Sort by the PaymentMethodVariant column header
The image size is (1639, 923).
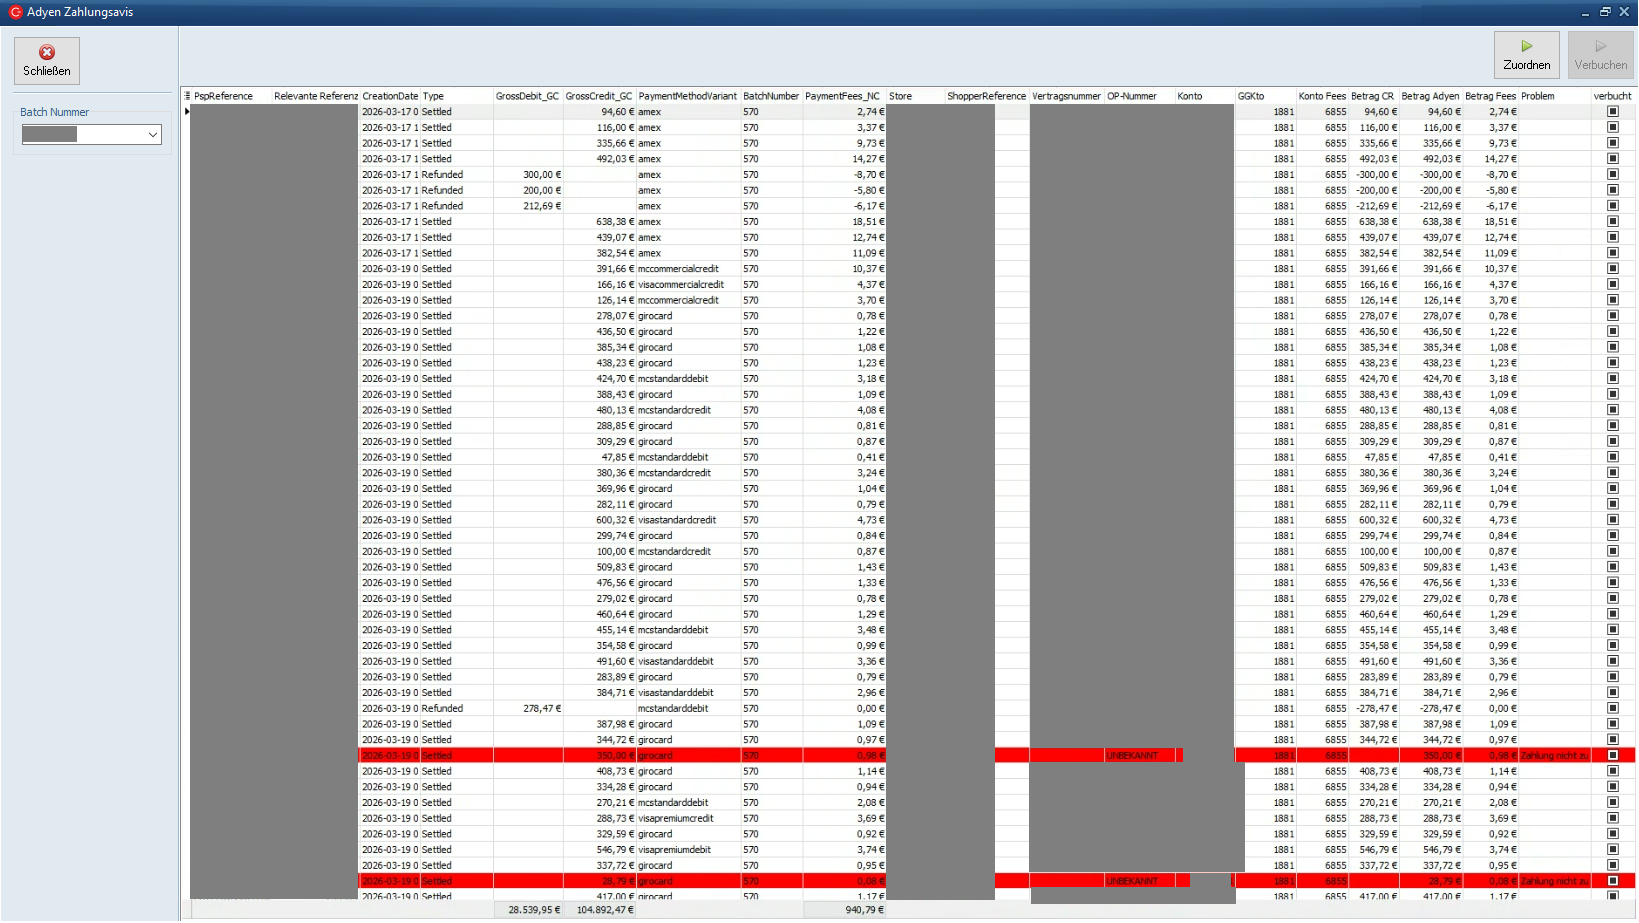687,96
